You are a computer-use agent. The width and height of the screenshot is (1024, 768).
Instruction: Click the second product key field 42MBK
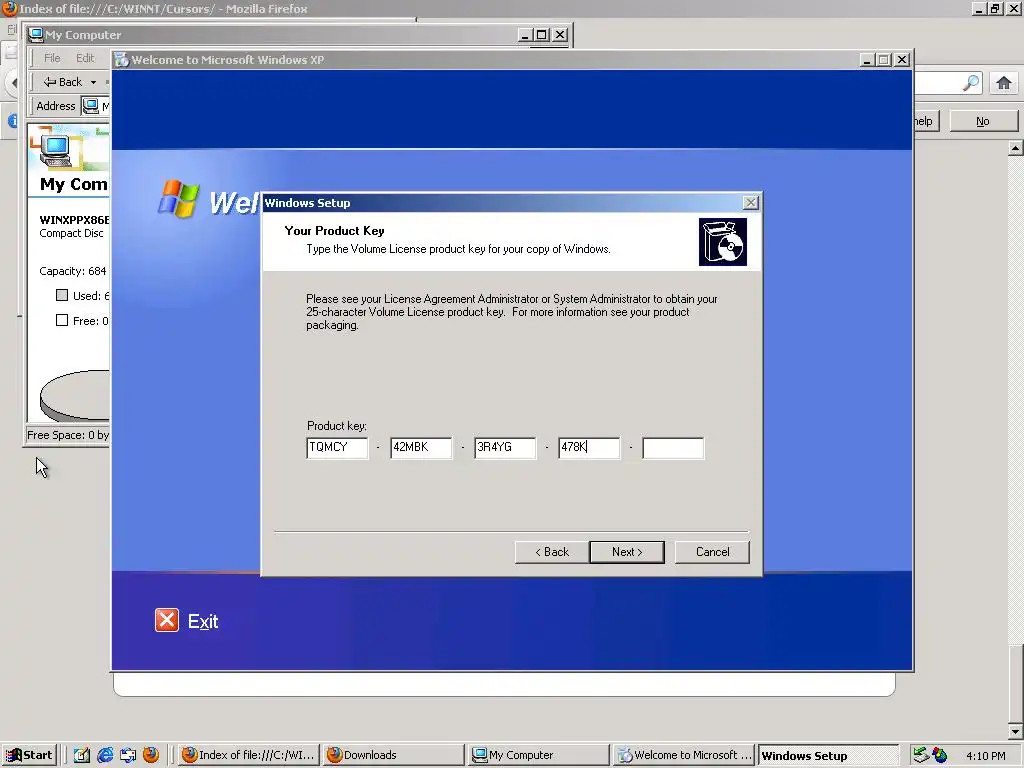pyautogui.click(x=421, y=448)
